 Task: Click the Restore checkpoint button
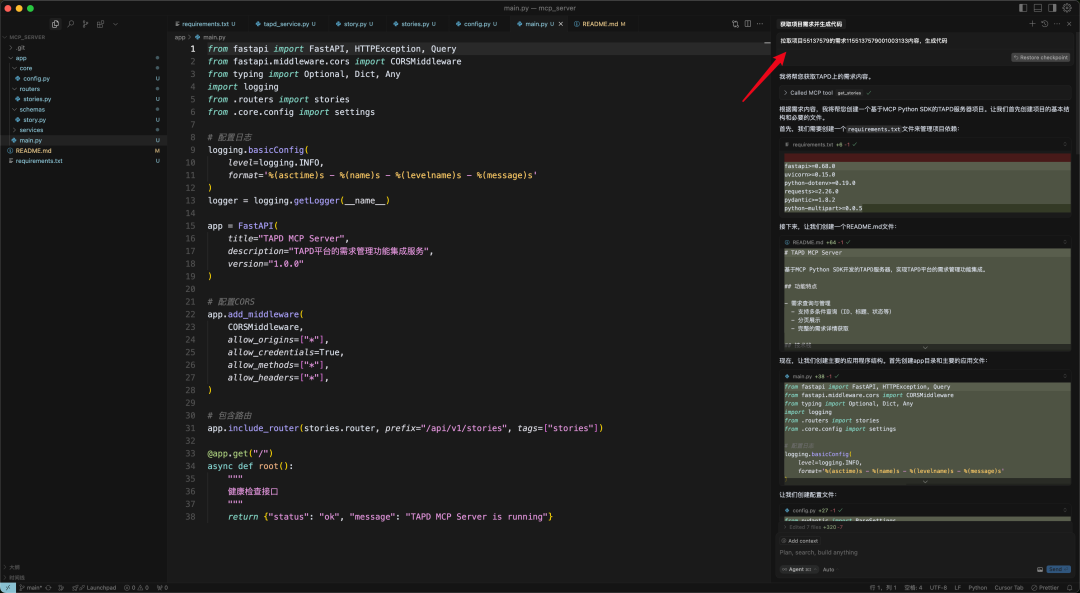click(x=1040, y=57)
